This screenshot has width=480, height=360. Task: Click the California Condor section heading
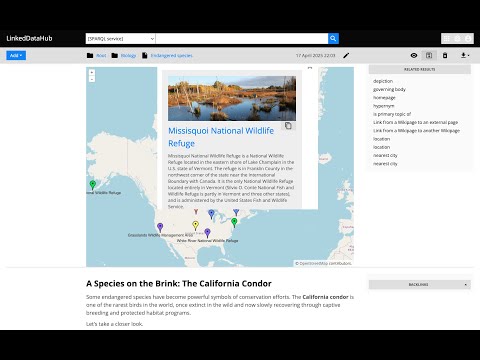[x=179, y=284]
